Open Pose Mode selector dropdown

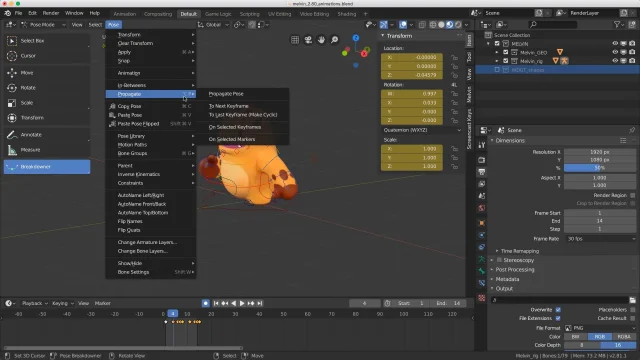(x=43, y=25)
